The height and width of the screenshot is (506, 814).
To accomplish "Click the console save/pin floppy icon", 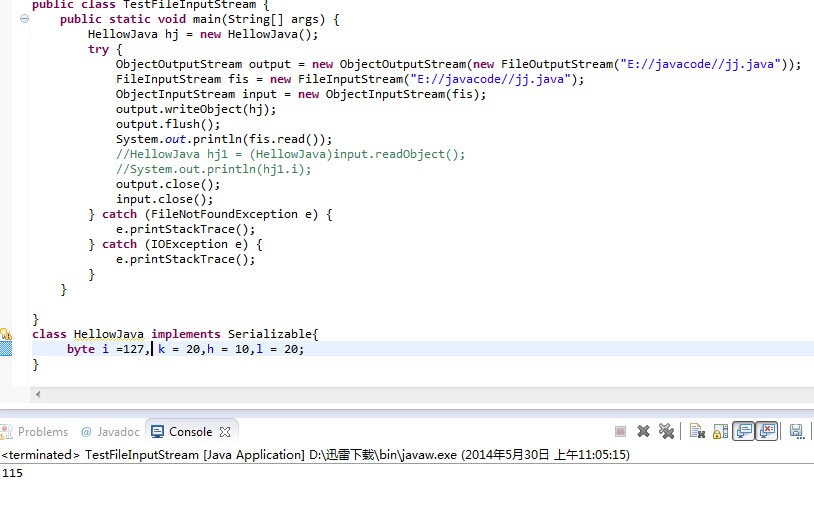I will tap(796, 431).
